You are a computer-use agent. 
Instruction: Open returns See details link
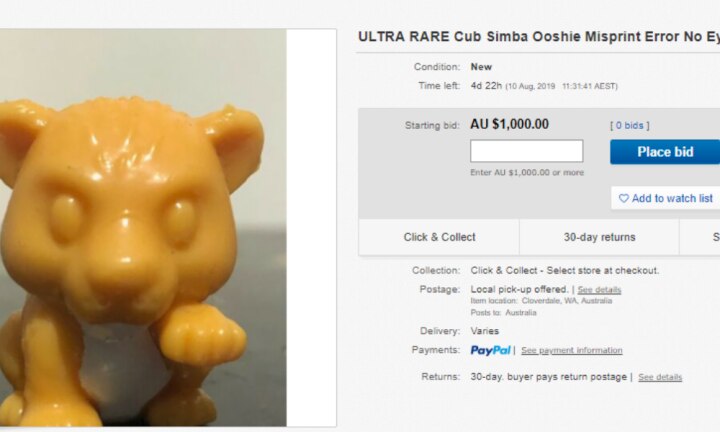(660, 377)
